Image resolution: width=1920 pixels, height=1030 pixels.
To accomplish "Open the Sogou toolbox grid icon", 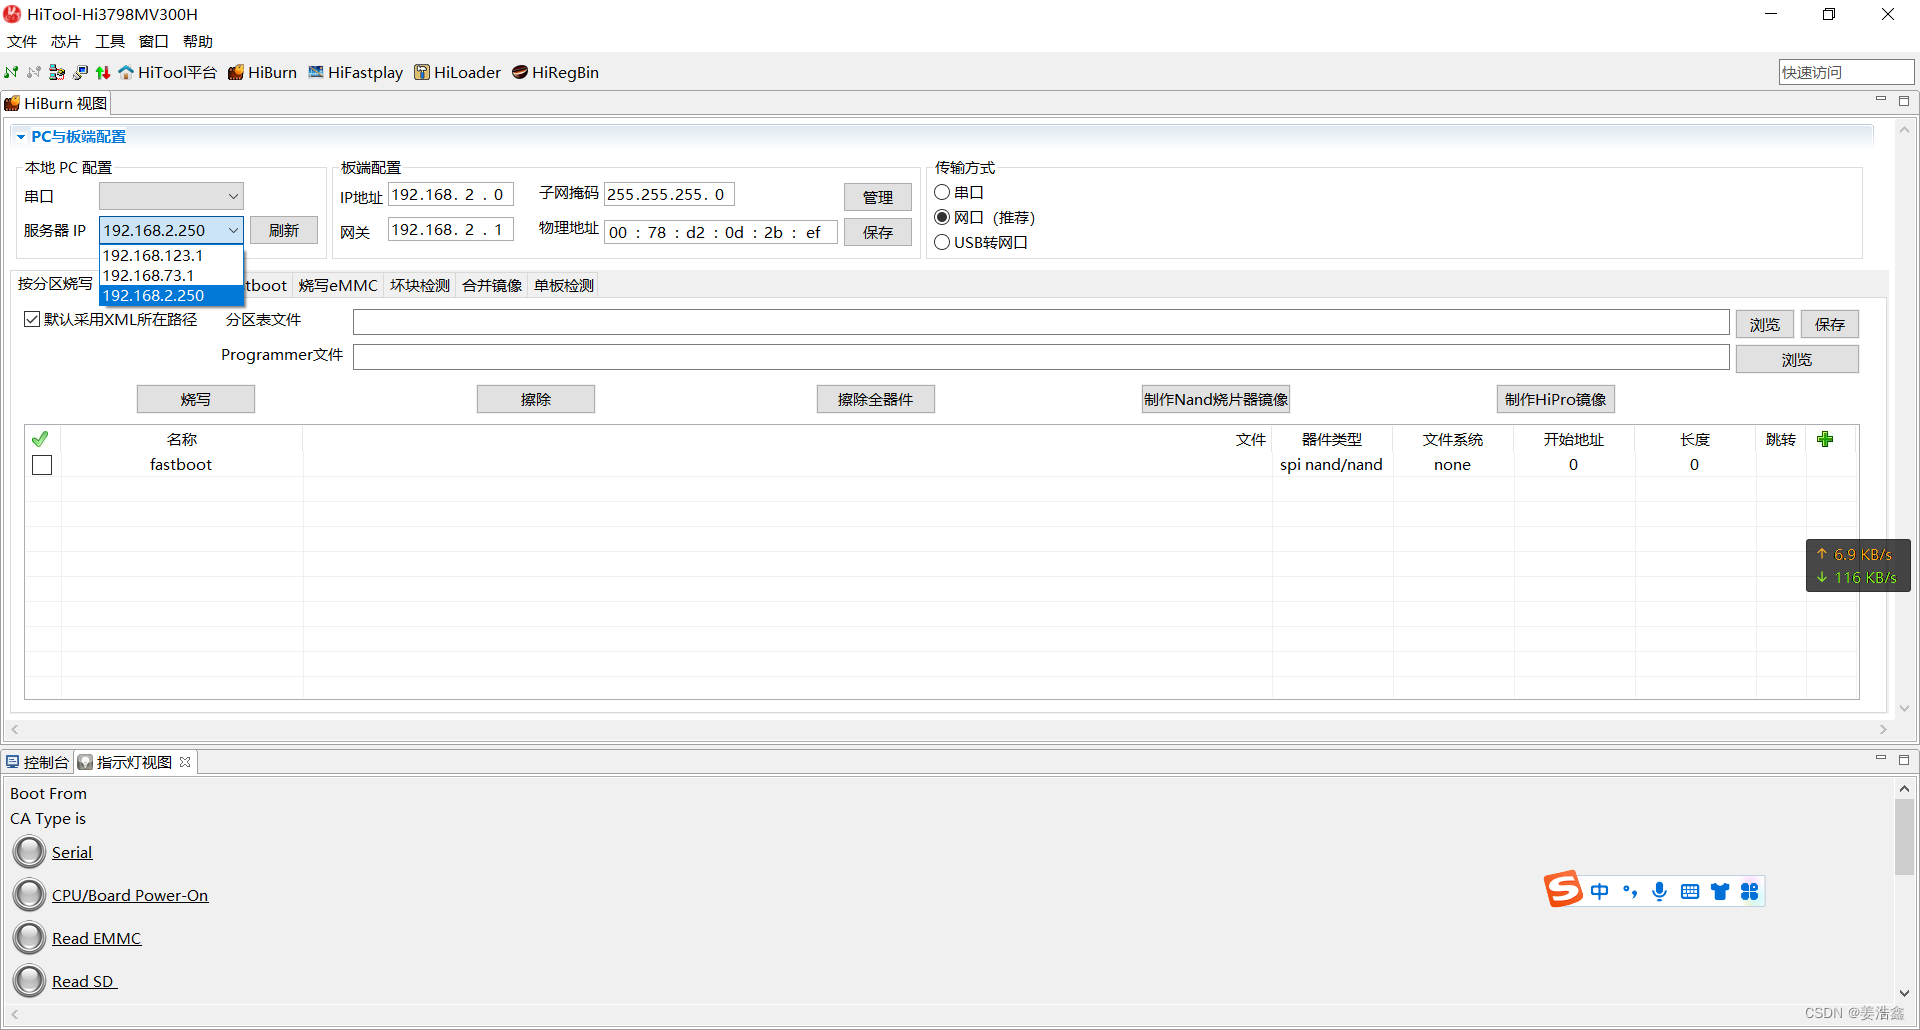I will [x=1749, y=891].
